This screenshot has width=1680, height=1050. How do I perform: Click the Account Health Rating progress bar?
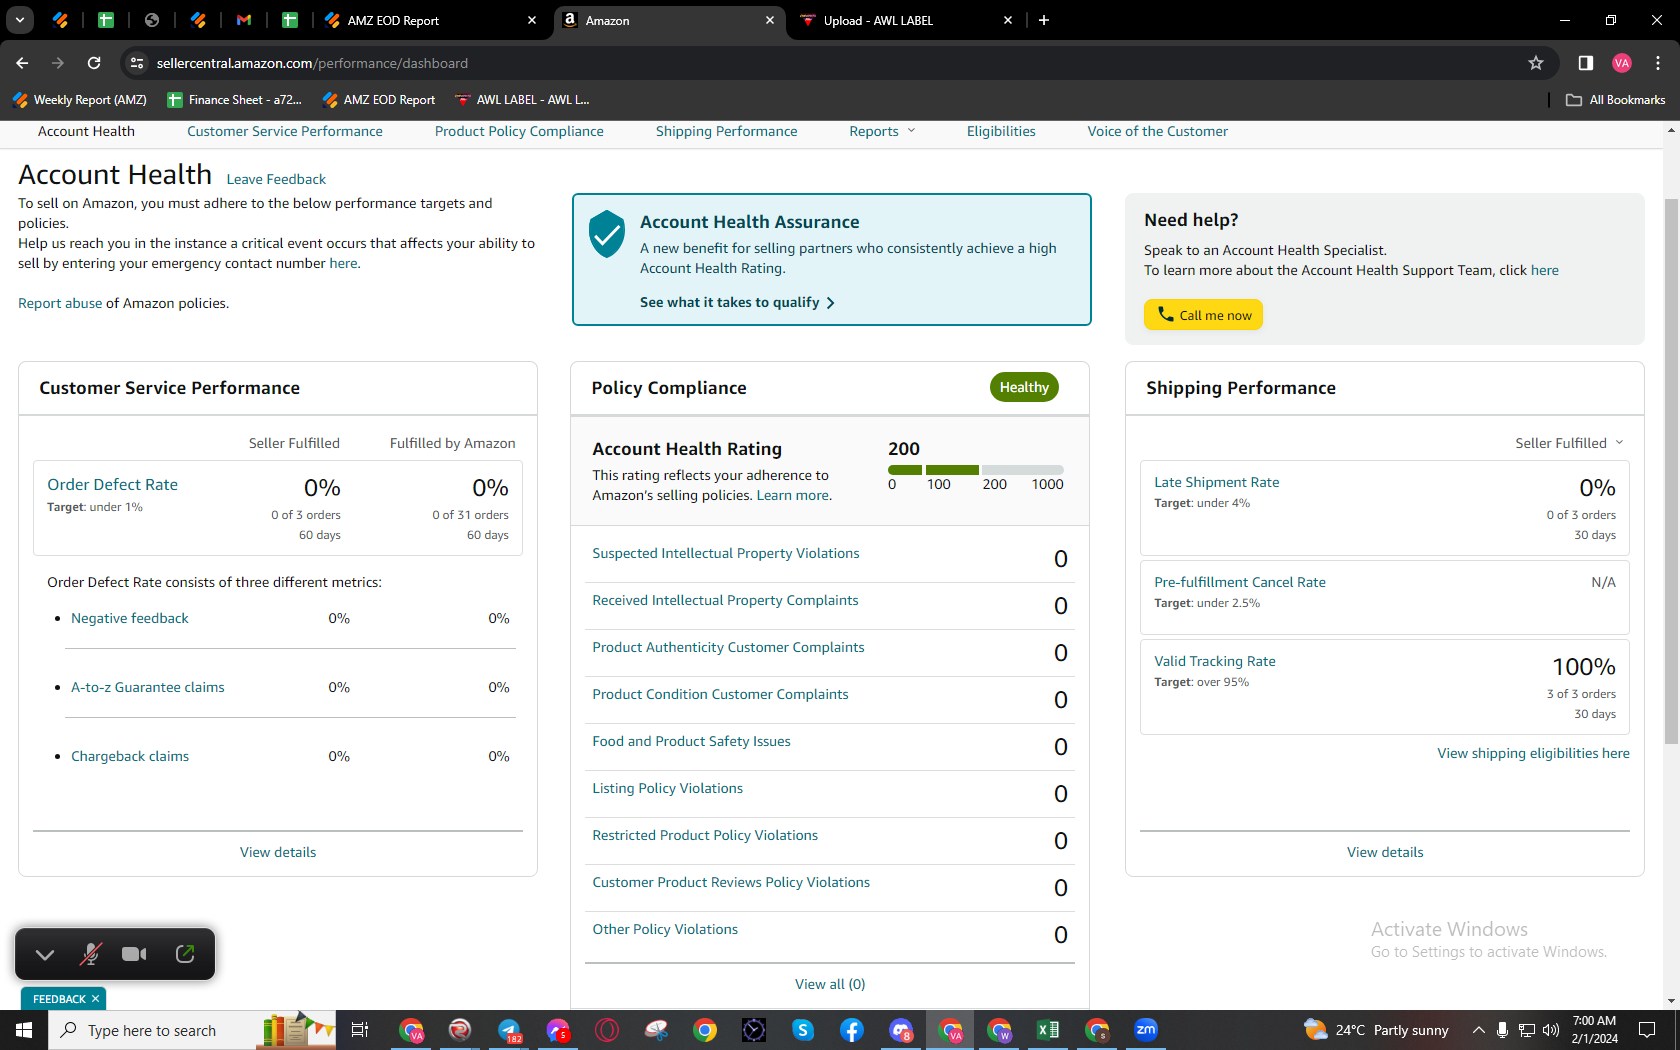pyautogui.click(x=975, y=470)
